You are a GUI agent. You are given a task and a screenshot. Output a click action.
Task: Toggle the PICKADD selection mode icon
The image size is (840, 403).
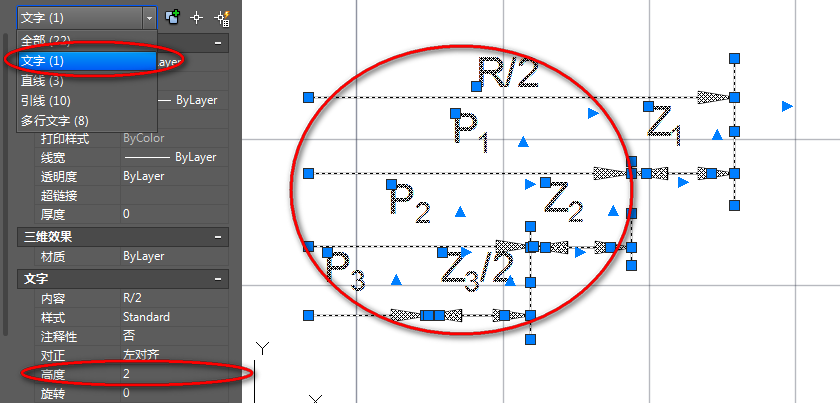(x=172, y=17)
